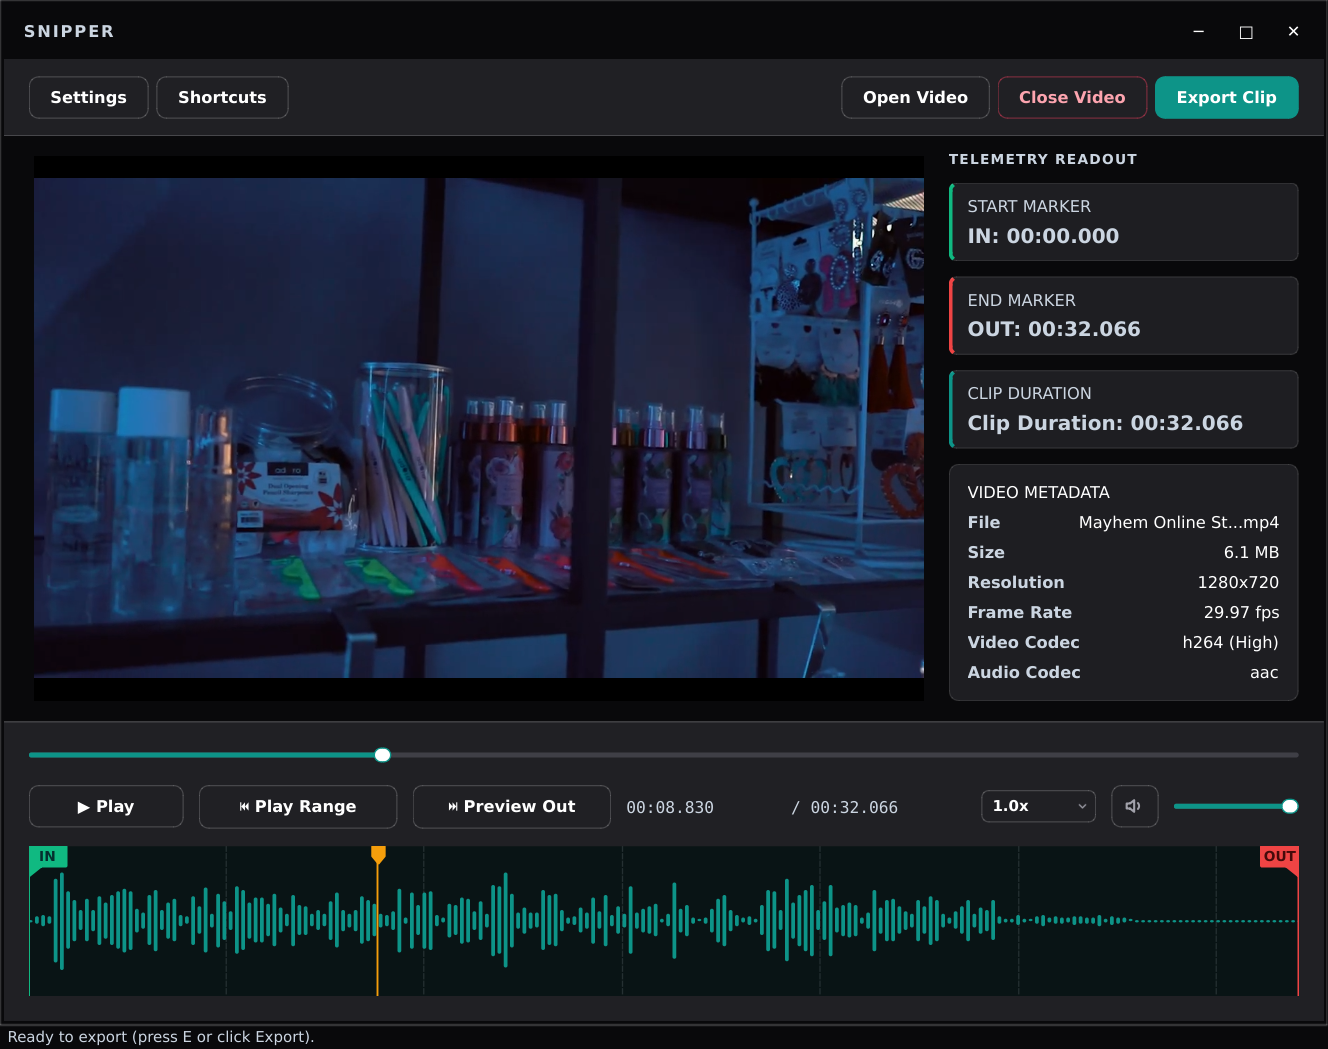Click the file name Mayhem Online St...mp4
Image resolution: width=1328 pixels, height=1049 pixels.
coord(1178,522)
